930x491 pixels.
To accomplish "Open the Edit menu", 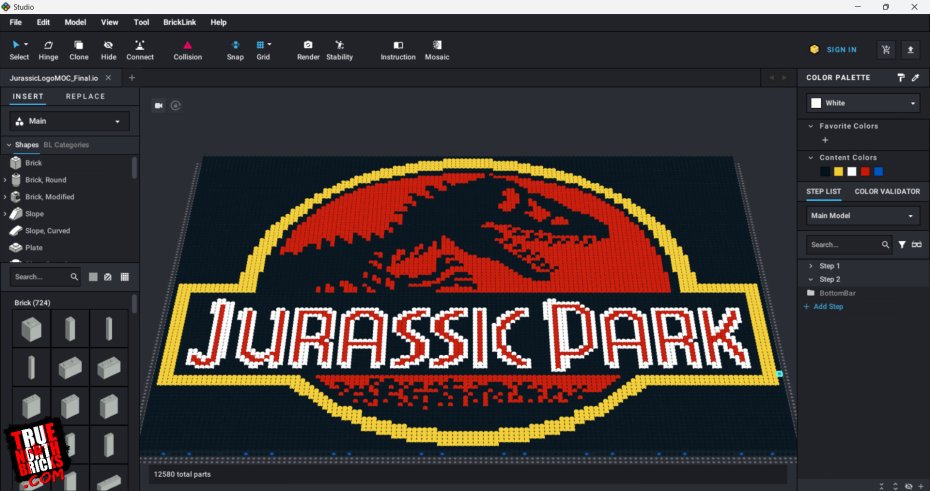I will (43, 22).
